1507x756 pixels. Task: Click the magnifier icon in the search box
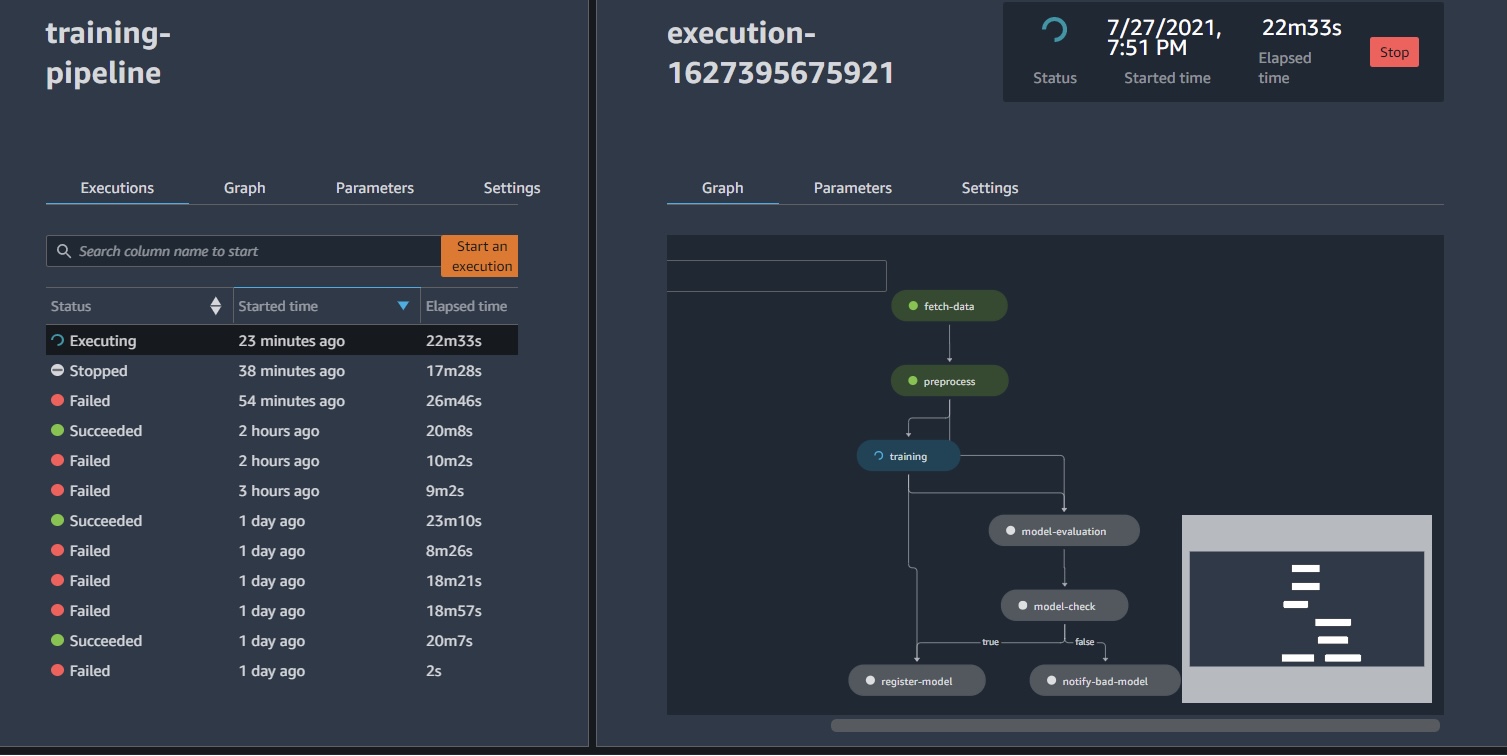(x=64, y=251)
